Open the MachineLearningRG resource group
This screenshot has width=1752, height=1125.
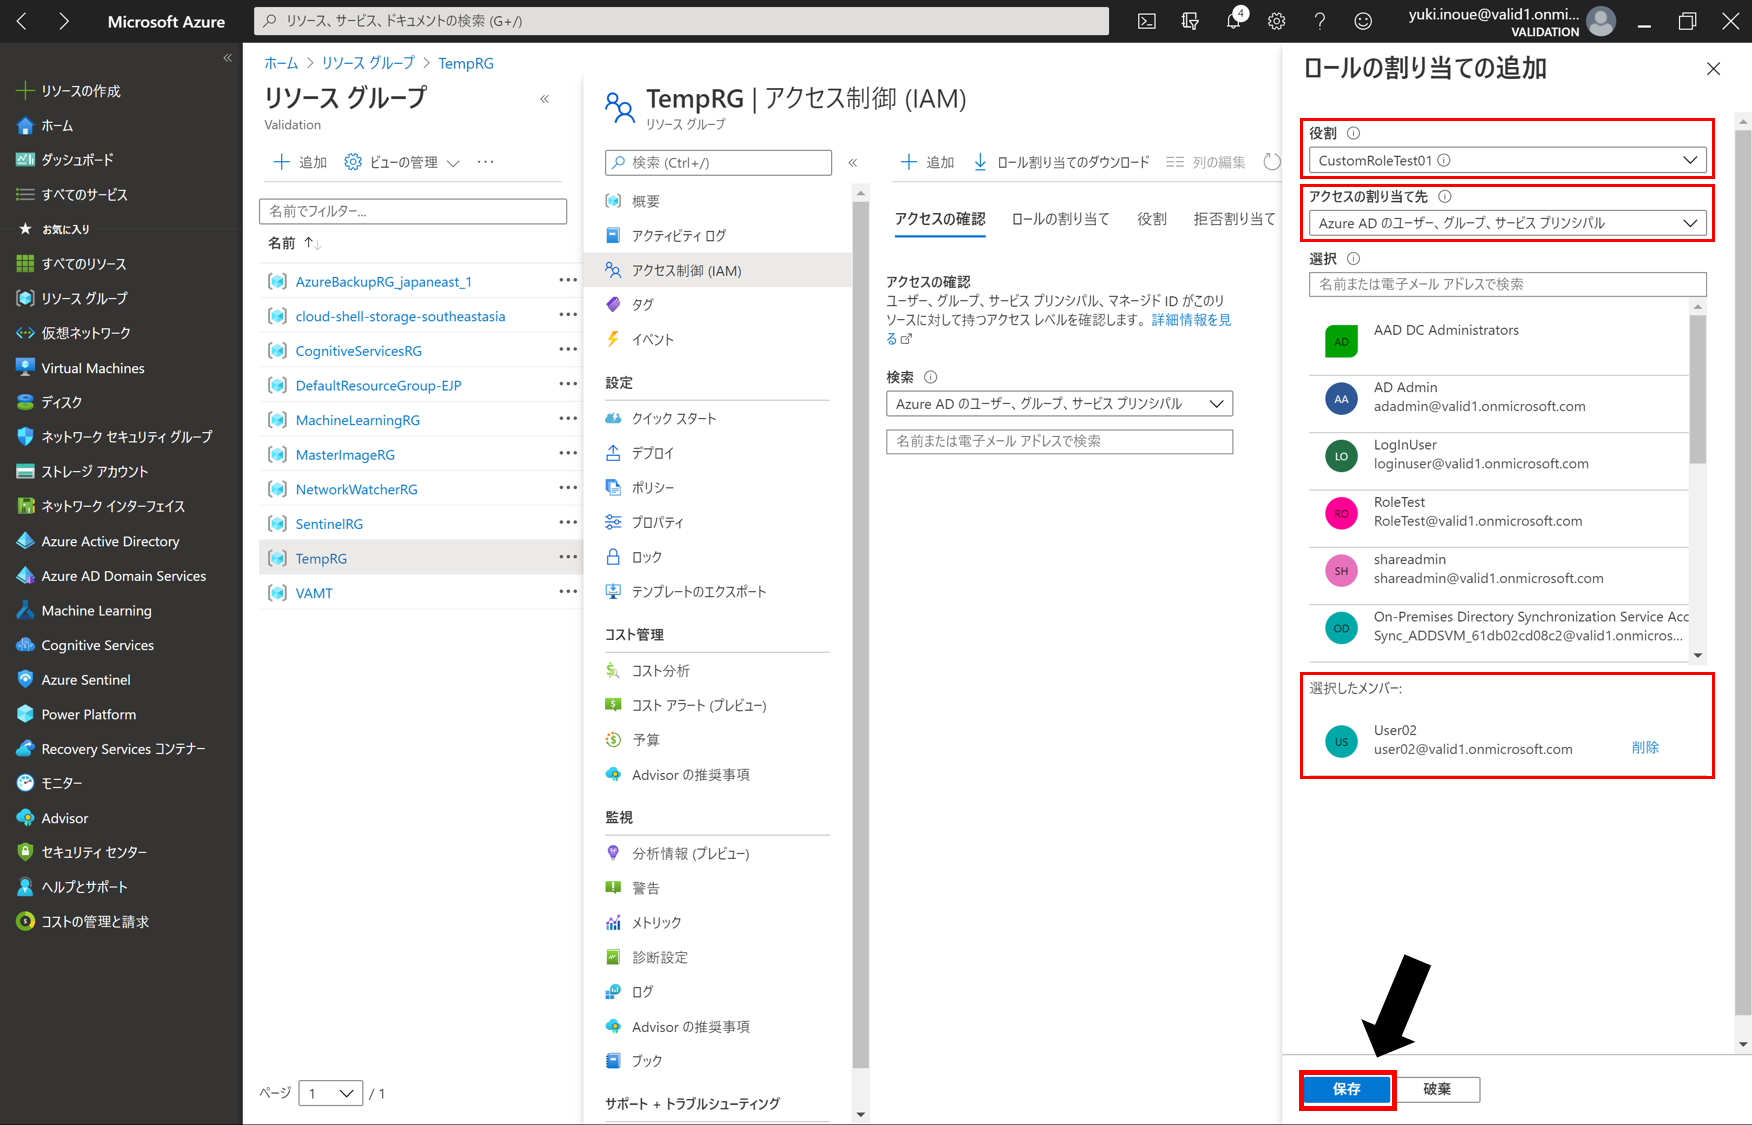point(358,420)
